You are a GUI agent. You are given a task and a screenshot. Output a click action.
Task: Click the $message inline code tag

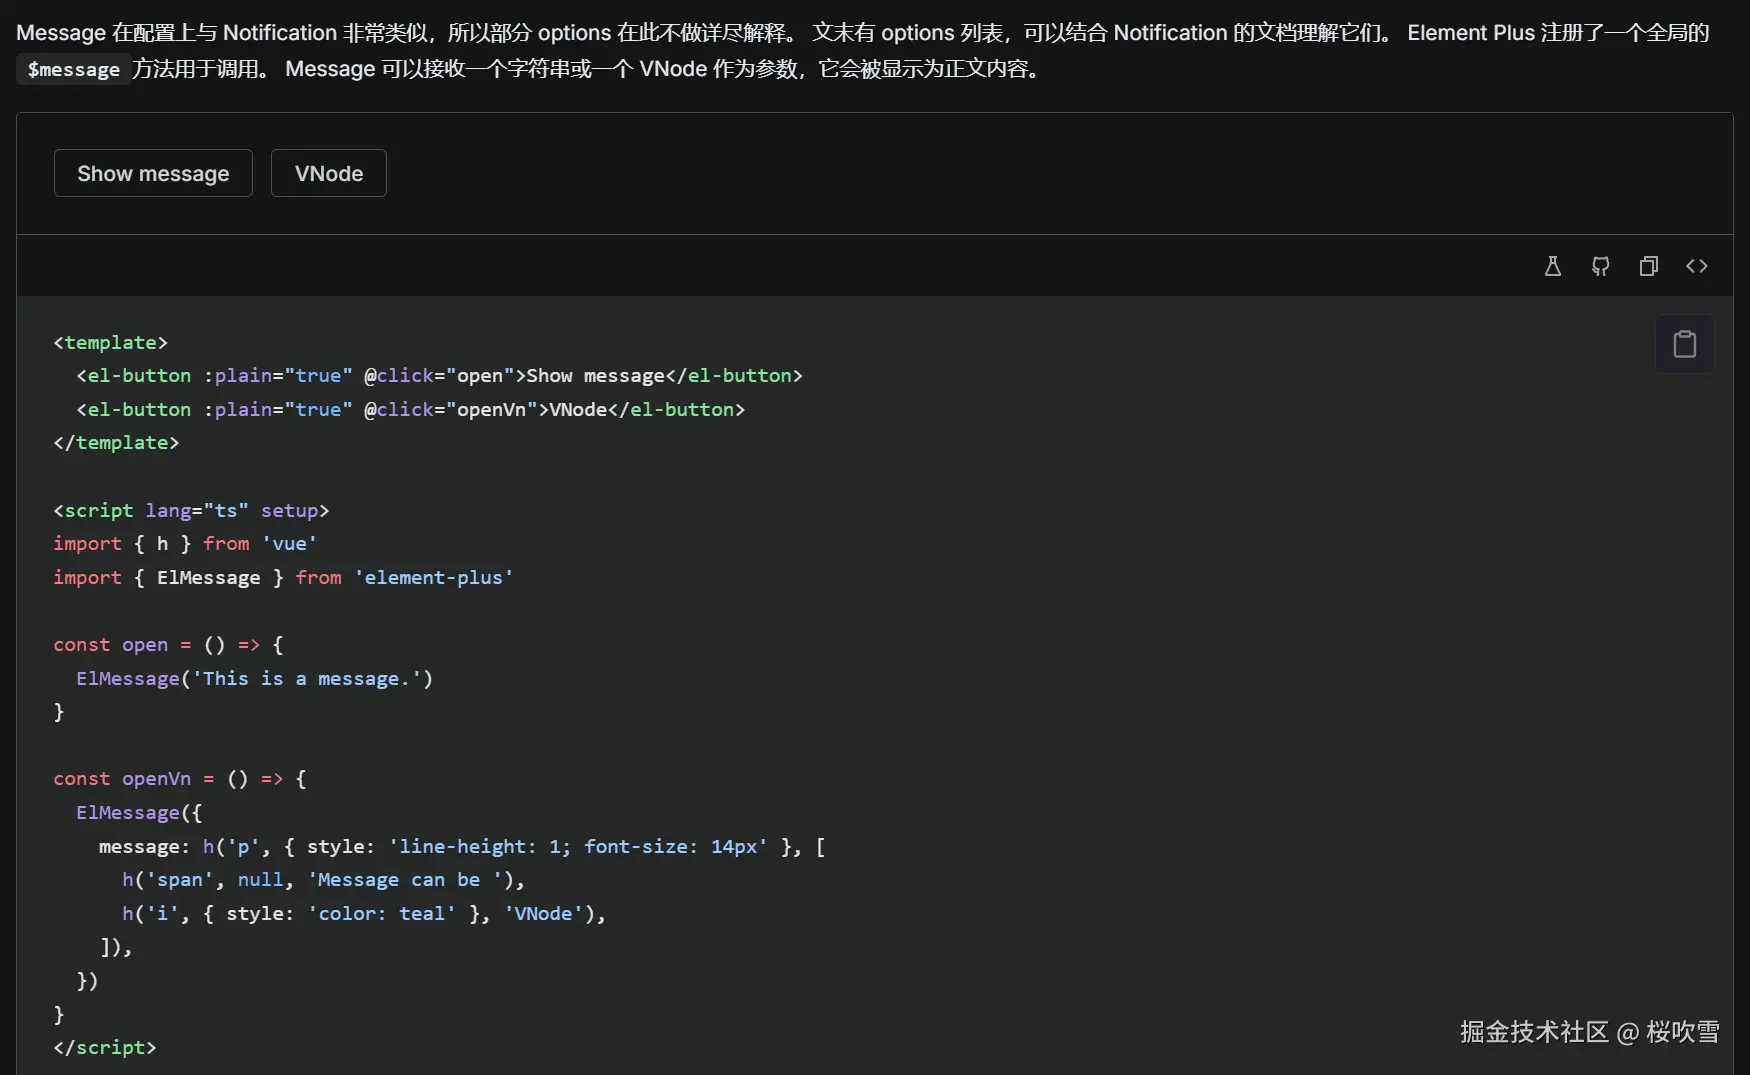click(74, 69)
